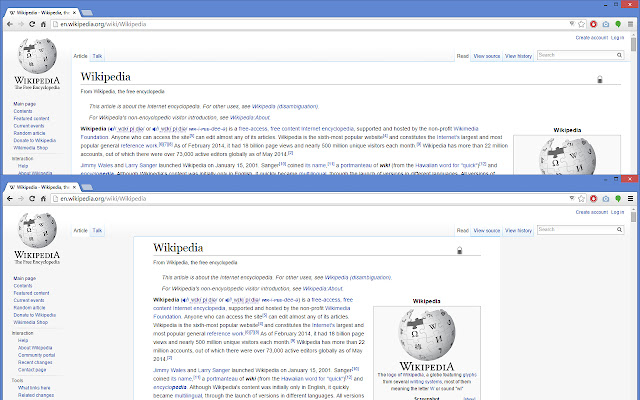Open the View source tab in the top window
This screenshot has width=640, height=400.
pos(487,57)
